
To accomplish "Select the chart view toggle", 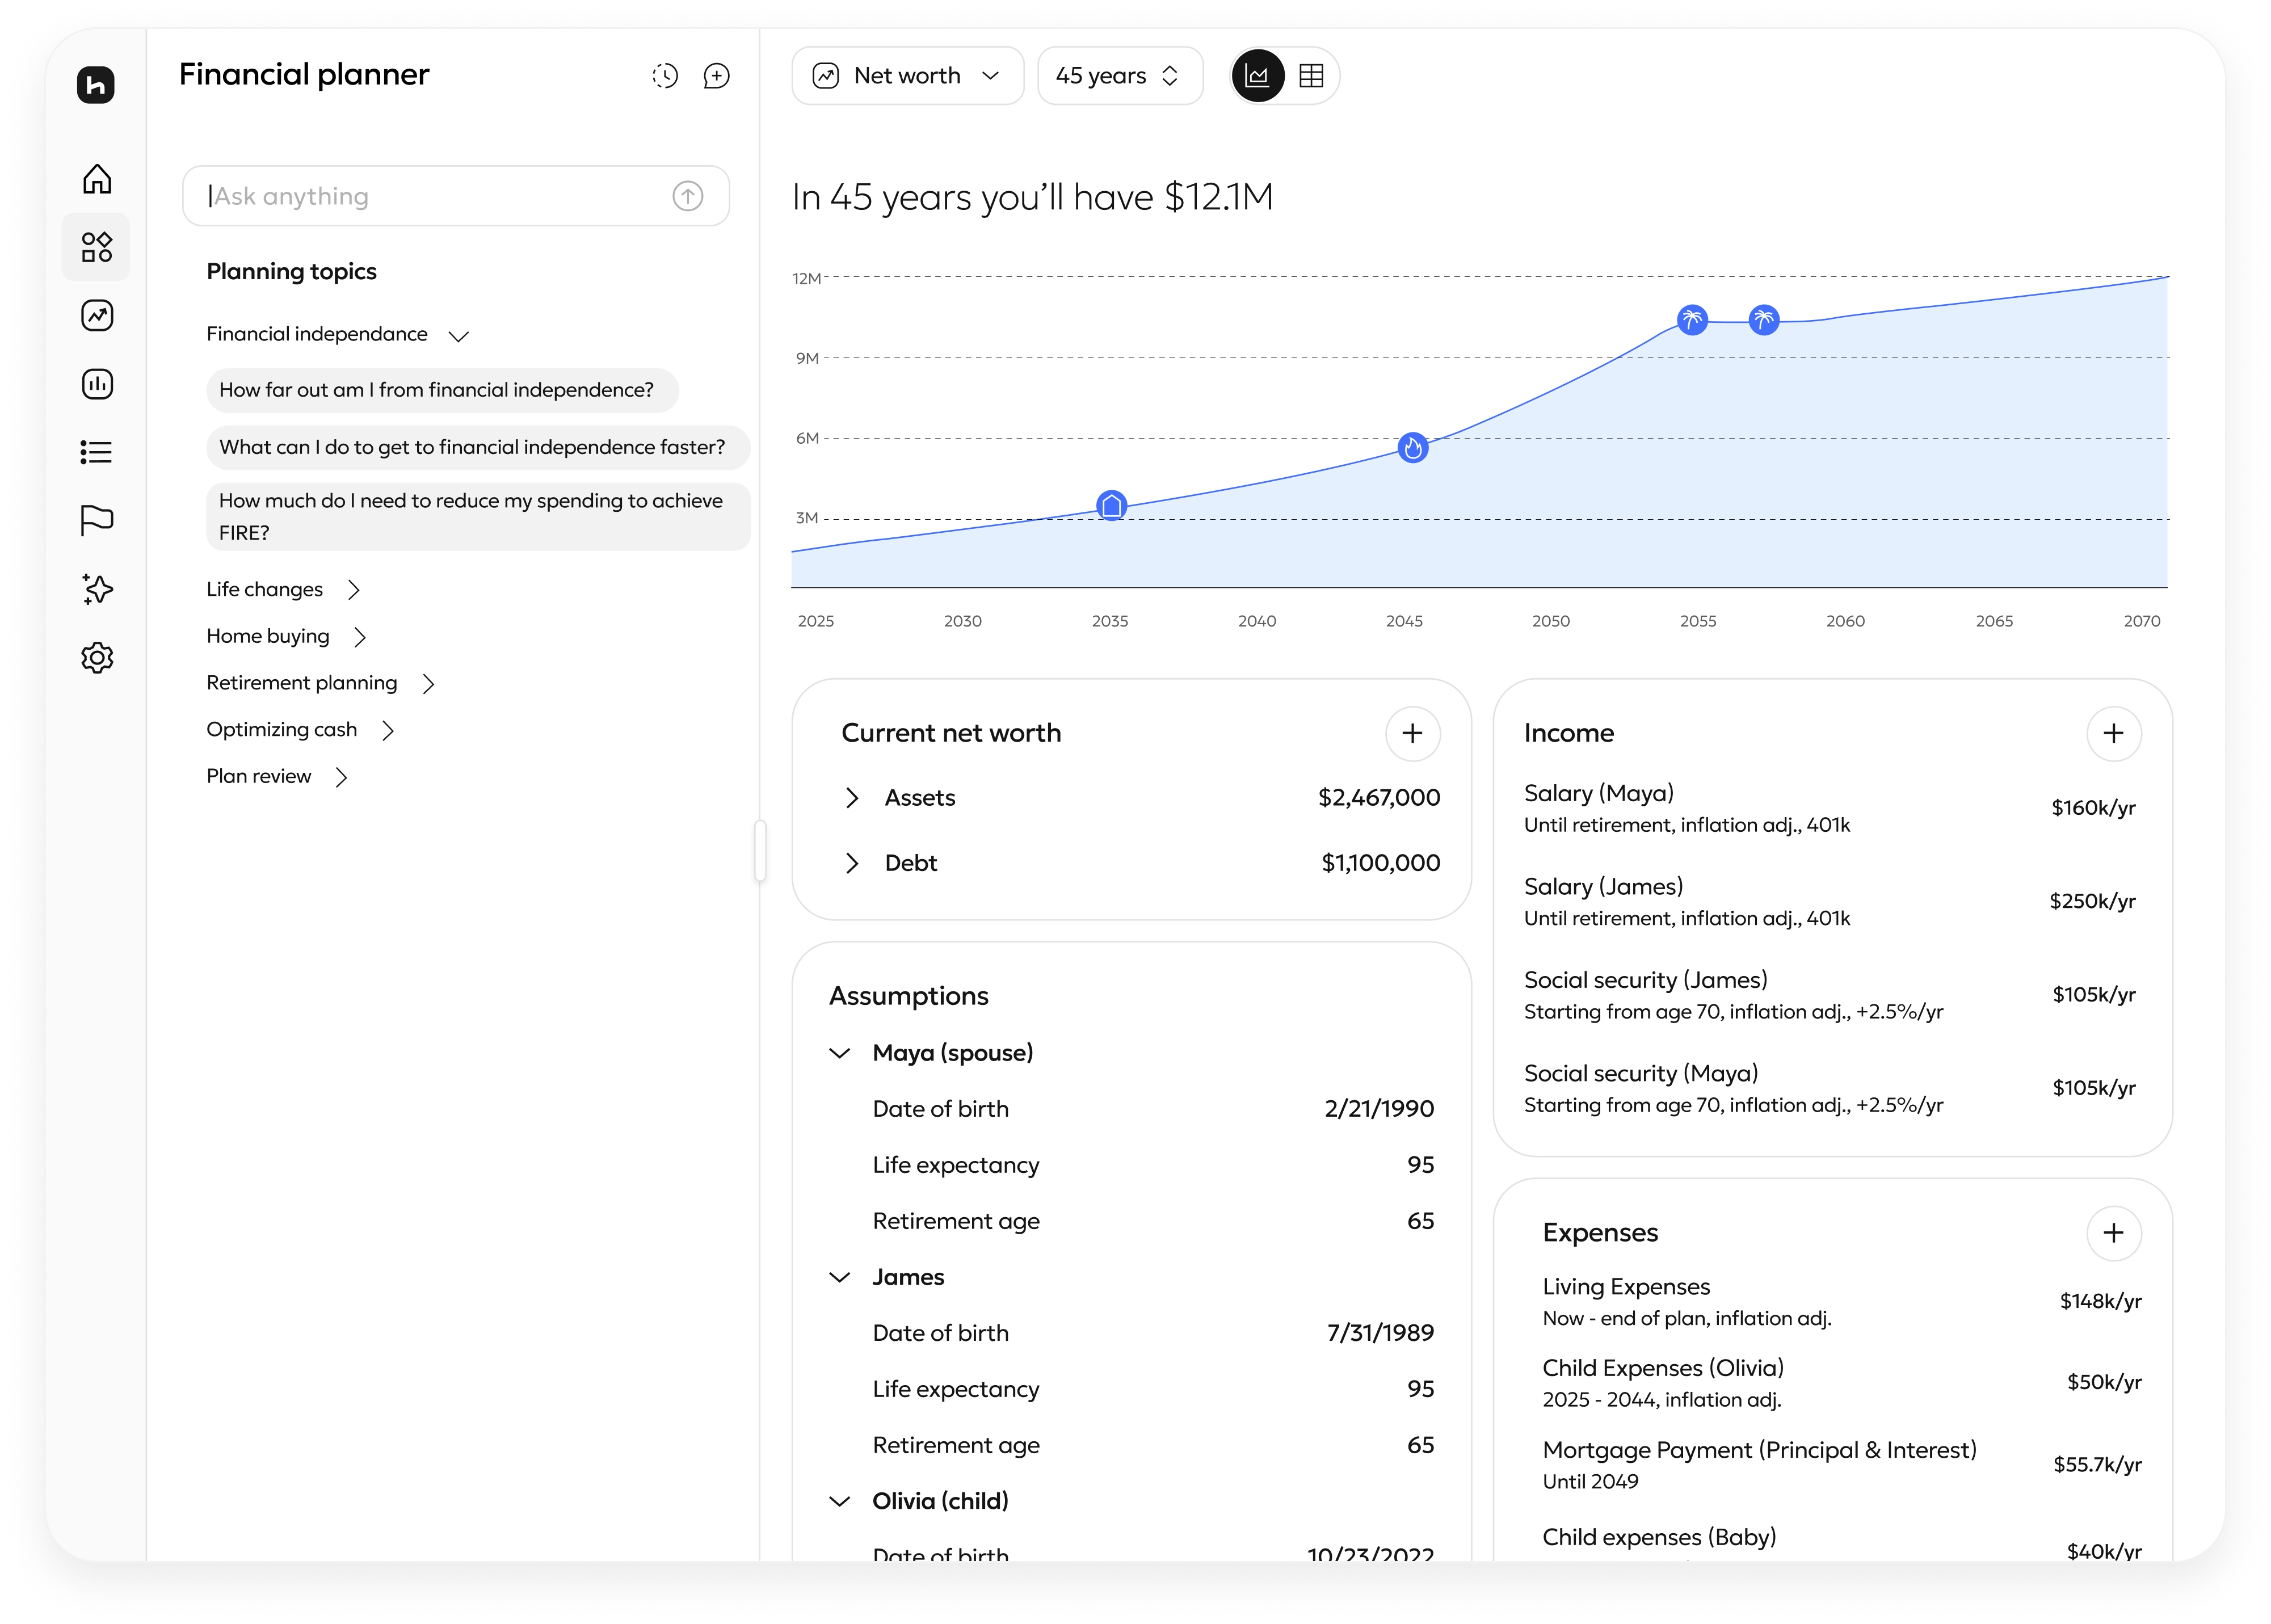I will pyautogui.click(x=1257, y=75).
